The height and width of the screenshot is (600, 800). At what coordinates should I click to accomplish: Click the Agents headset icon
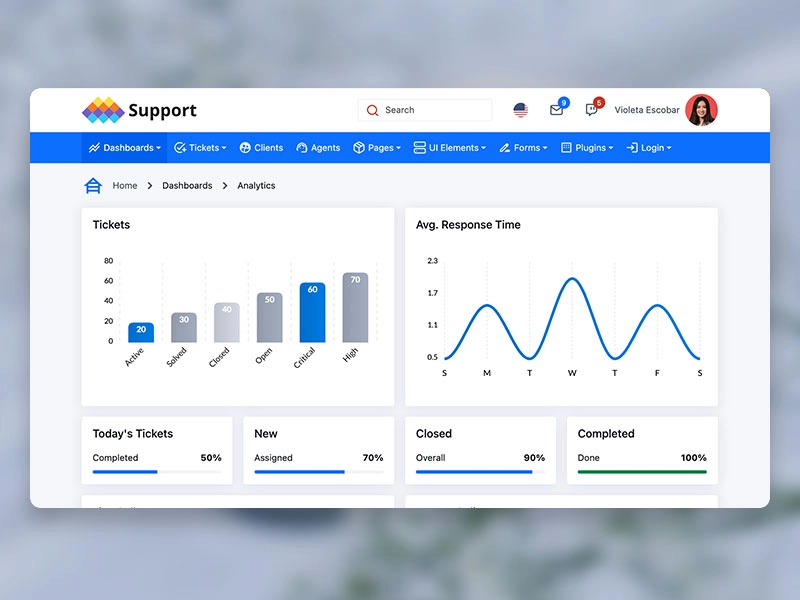pos(302,148)
